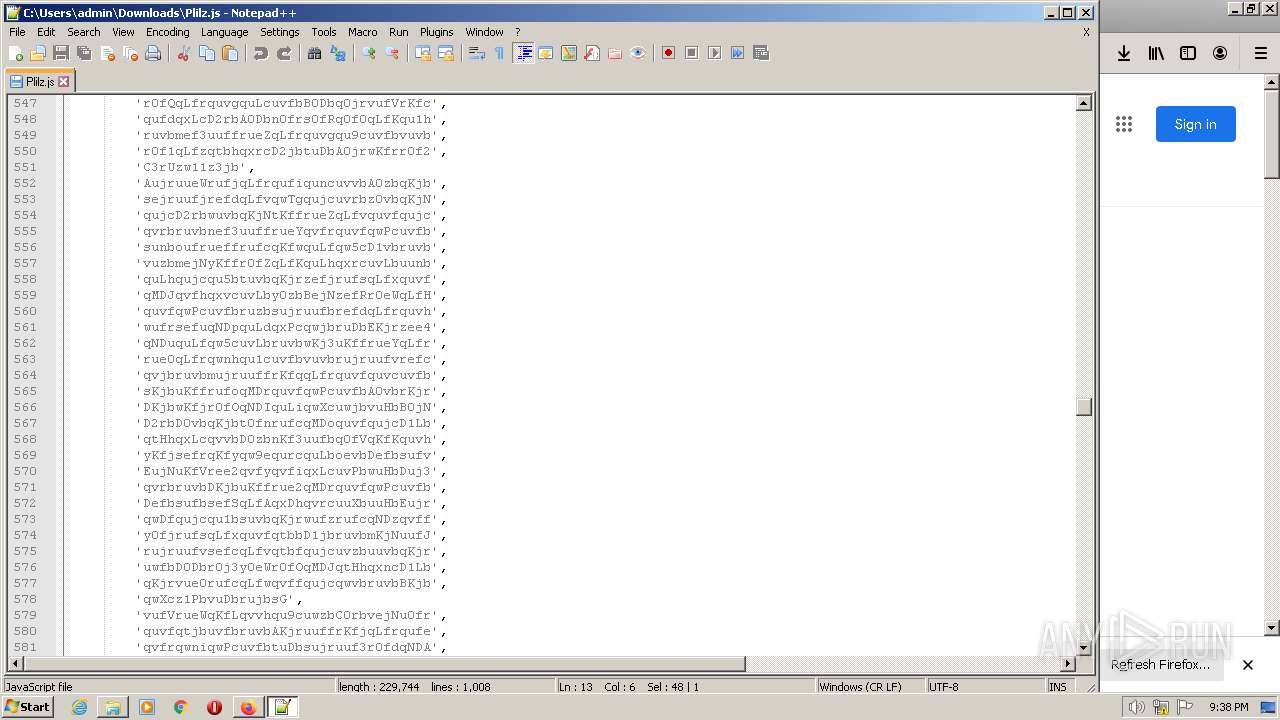Click the Chrome taskbar icon

click(x=180, y=707)
